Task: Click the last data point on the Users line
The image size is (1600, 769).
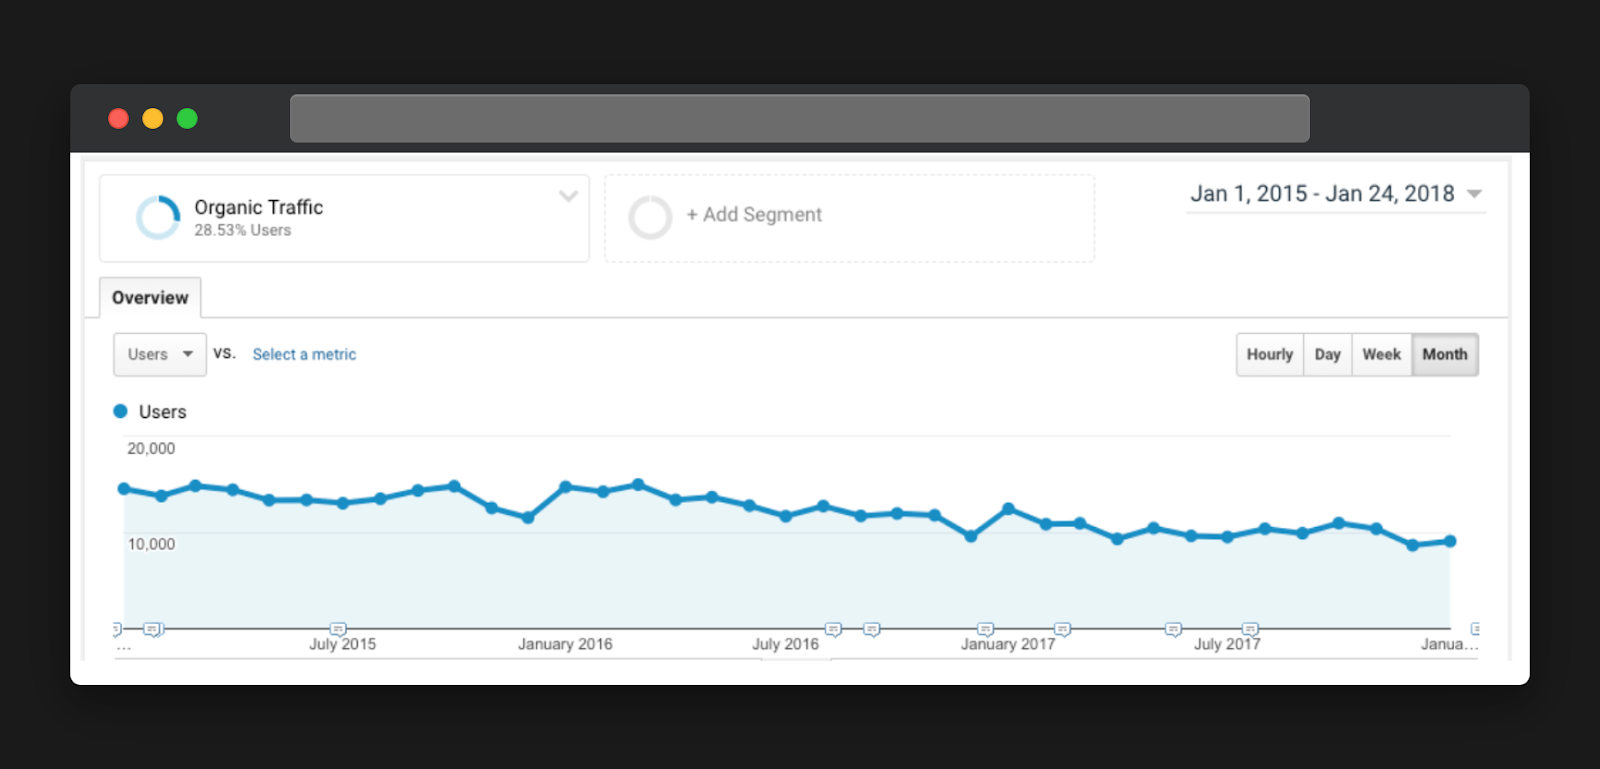Action: point(1450,541)
